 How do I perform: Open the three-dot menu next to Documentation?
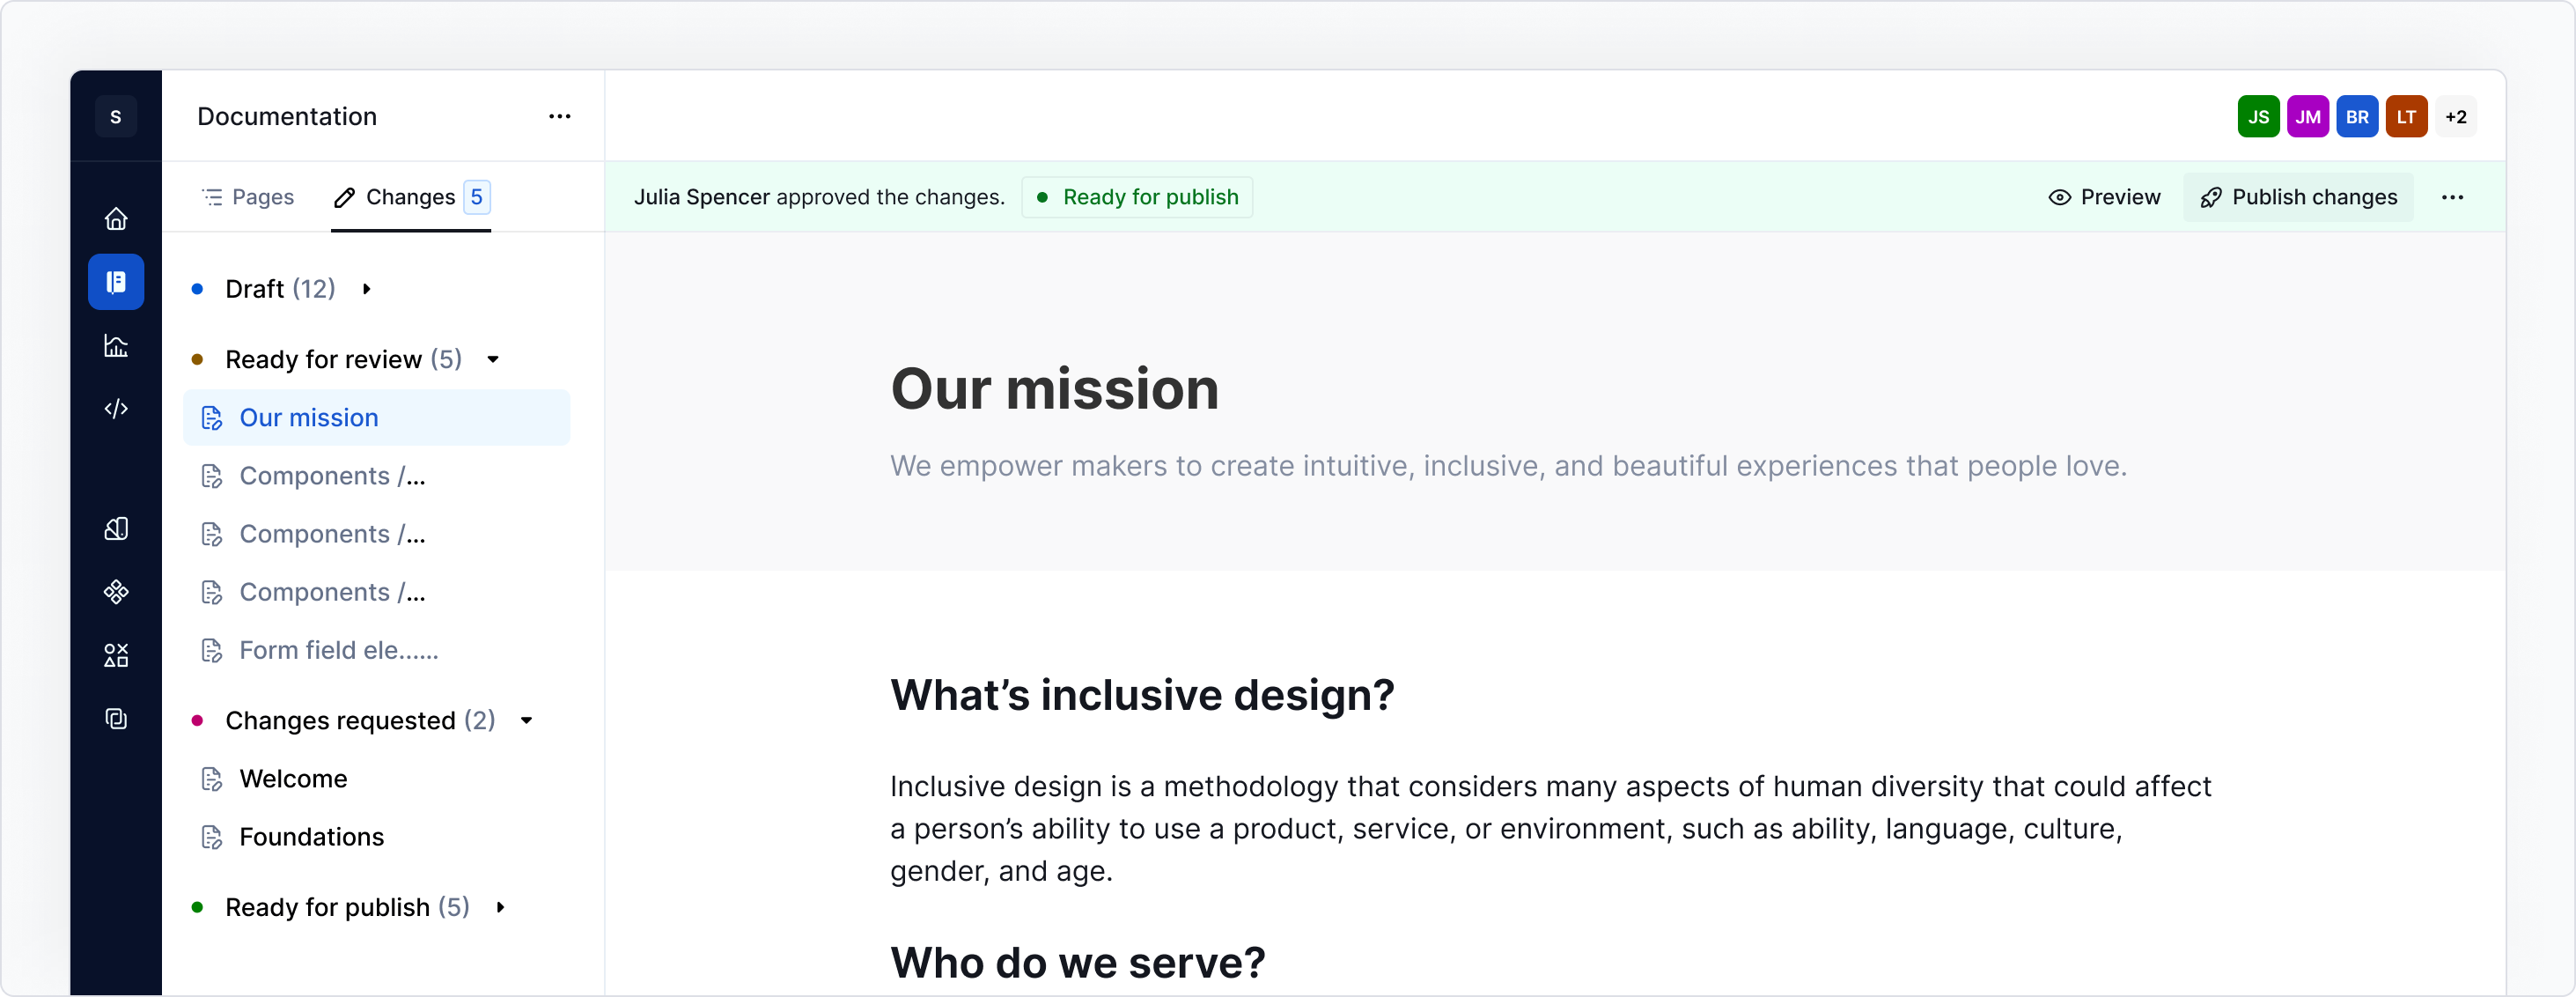tap(559, 116)
